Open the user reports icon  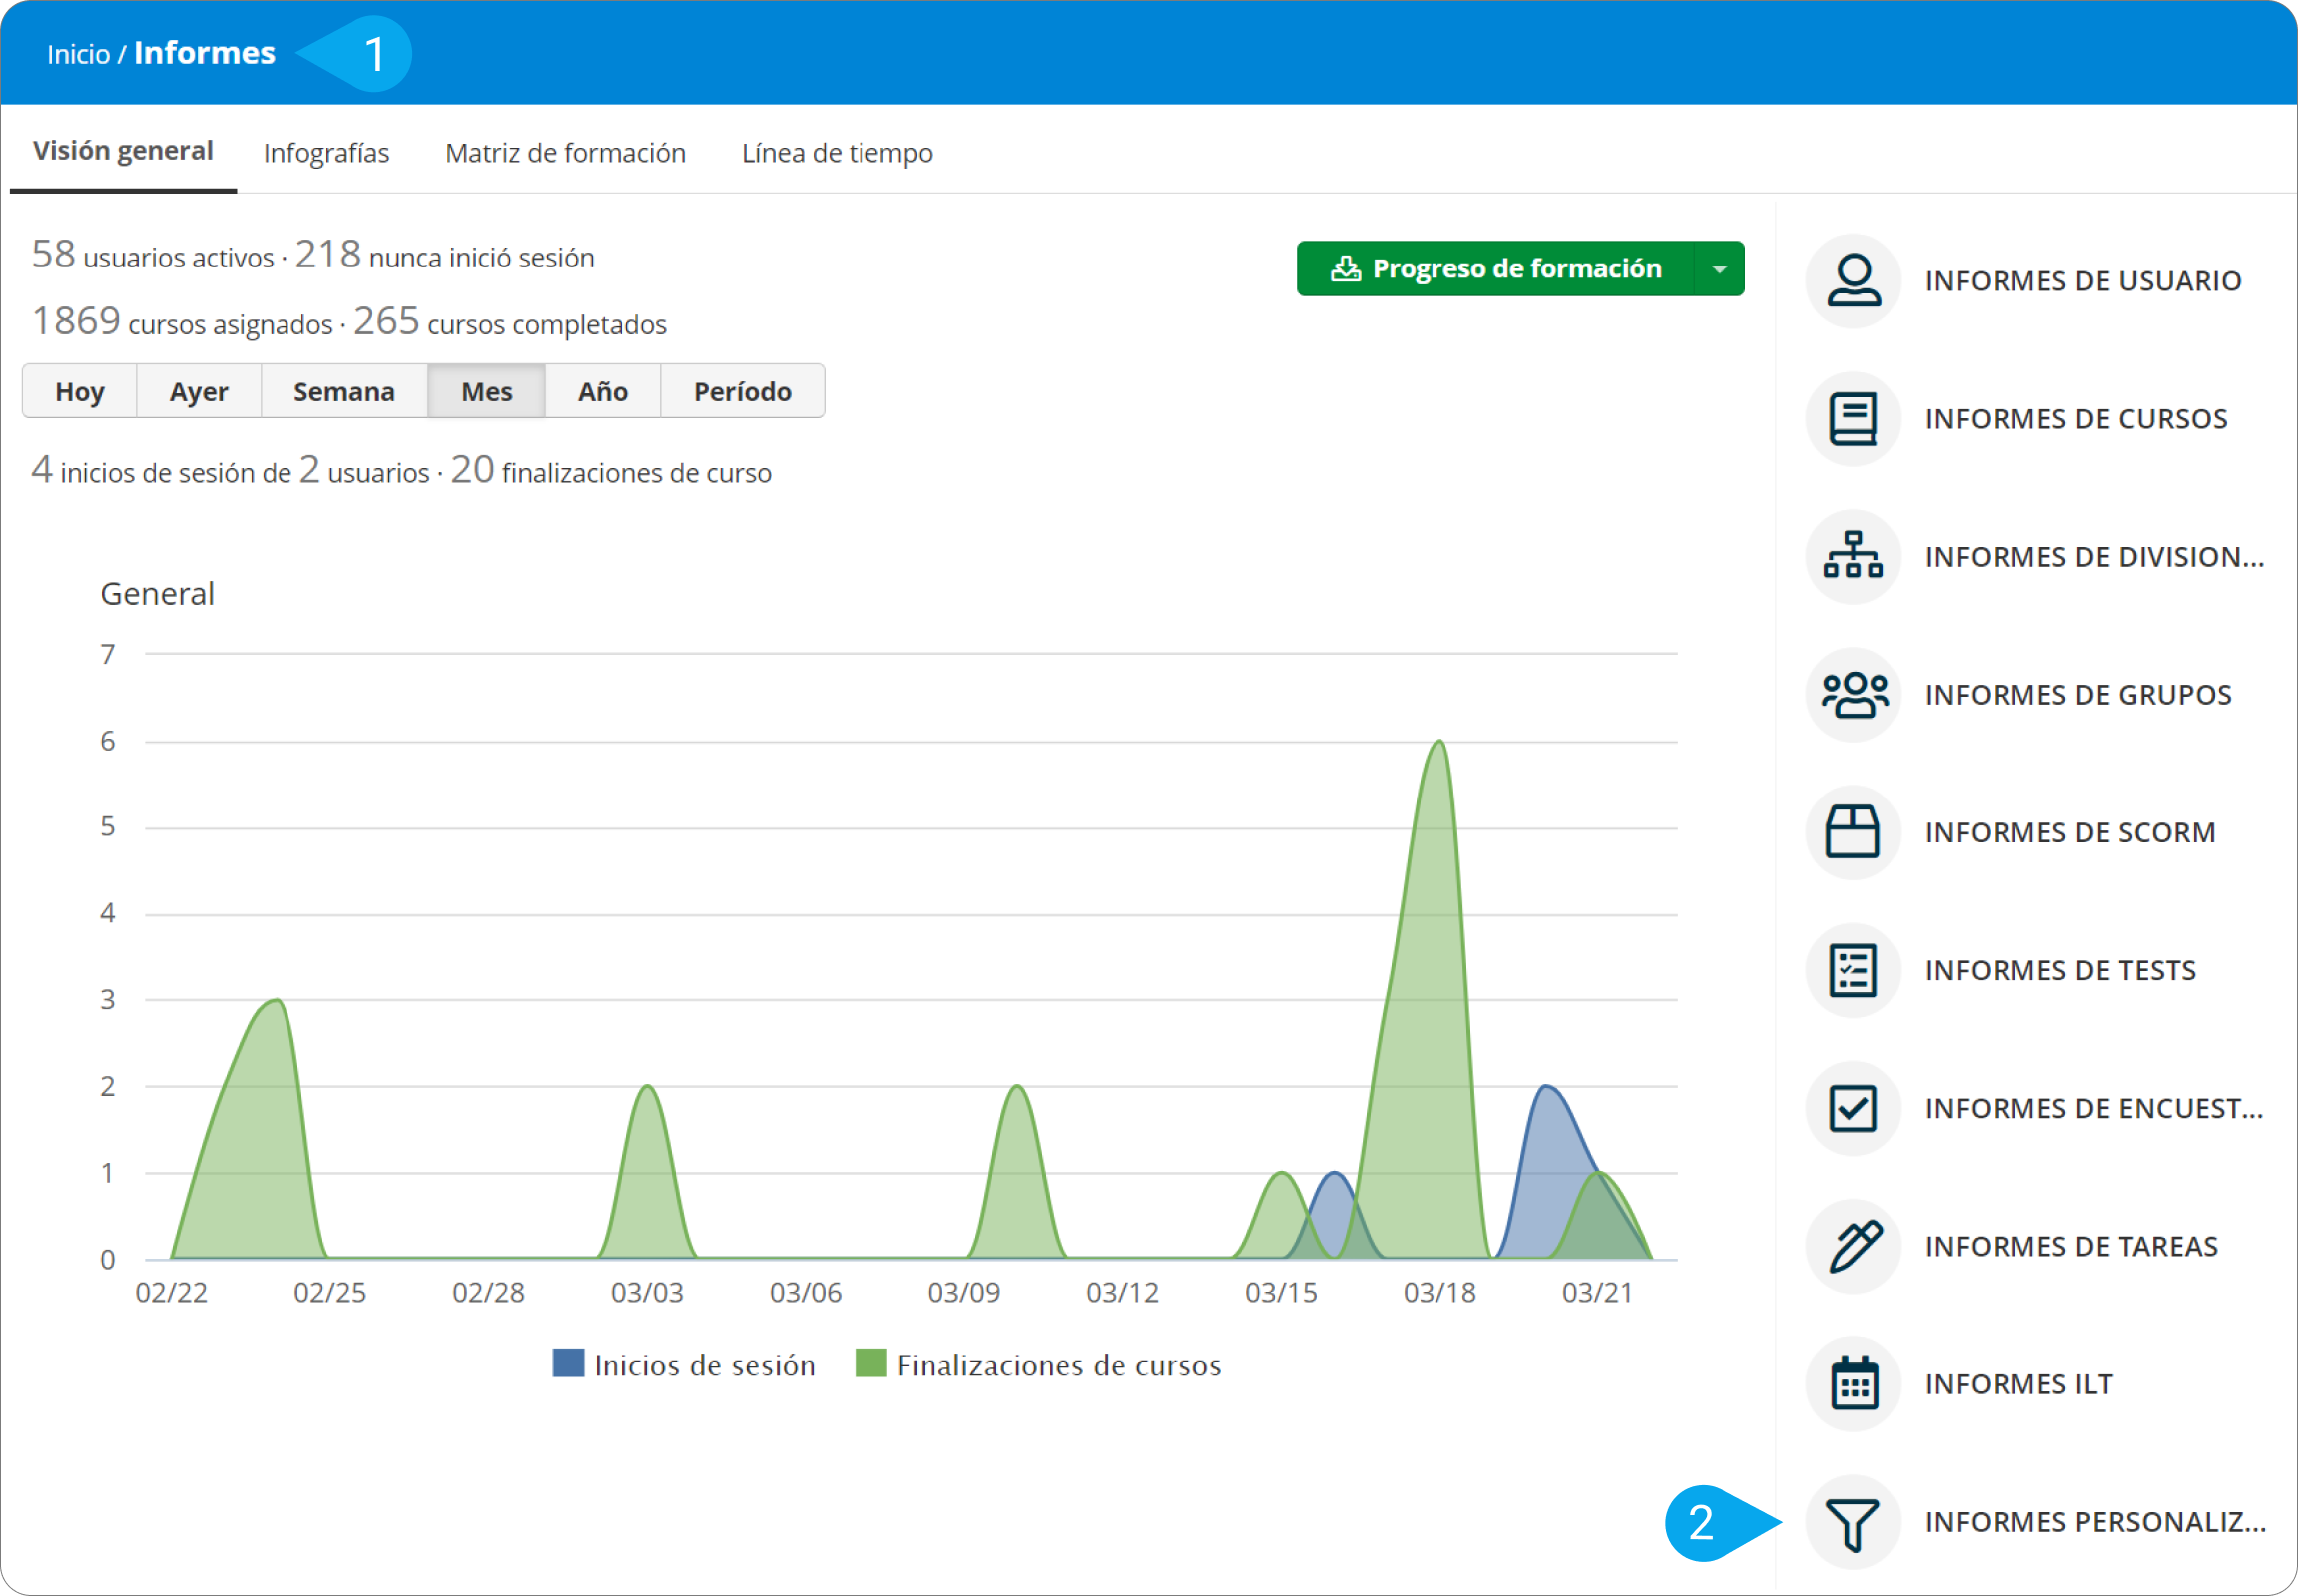point(1853,281)
